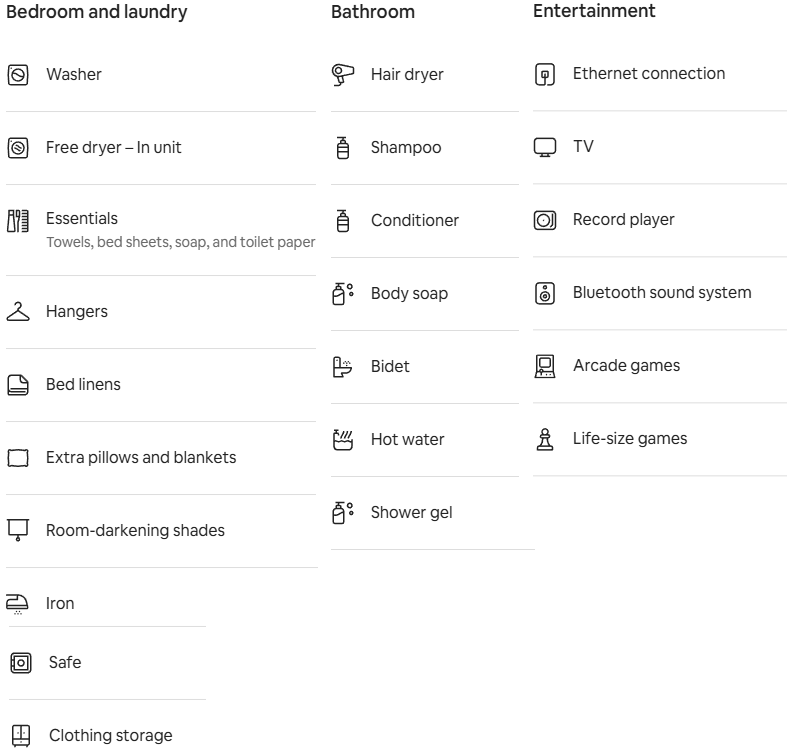Screen dimensions: 800x750
Task: Click the Record player icon
Action: coord(544,220)
